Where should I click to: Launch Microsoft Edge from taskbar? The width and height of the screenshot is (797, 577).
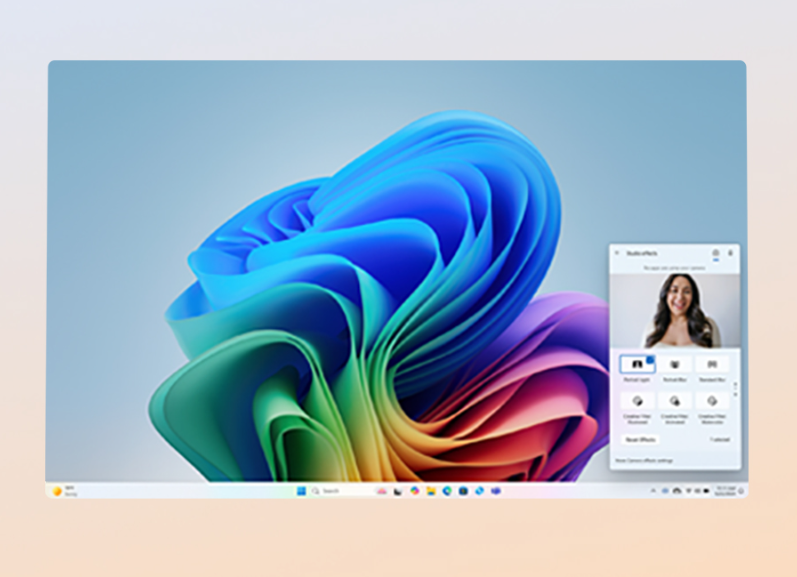[x=447, y=491]
